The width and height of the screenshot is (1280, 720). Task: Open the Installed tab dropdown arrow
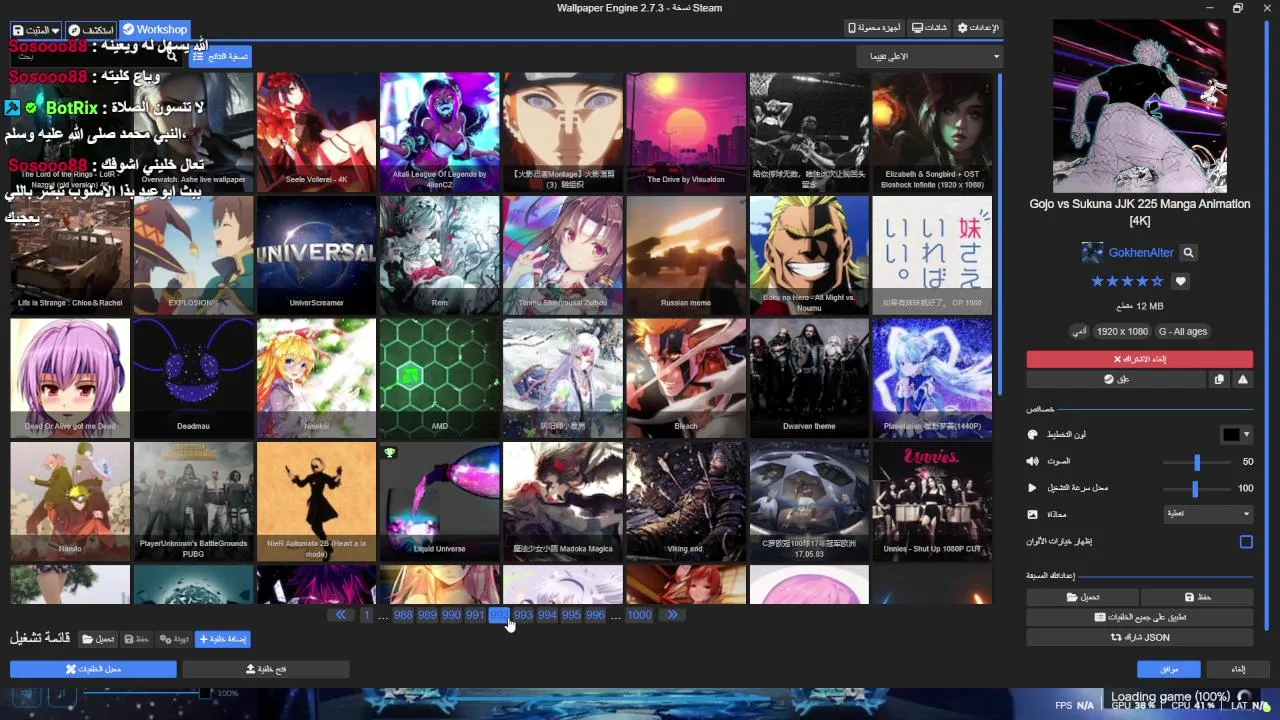pyautogui.click(x=55, y=30)
